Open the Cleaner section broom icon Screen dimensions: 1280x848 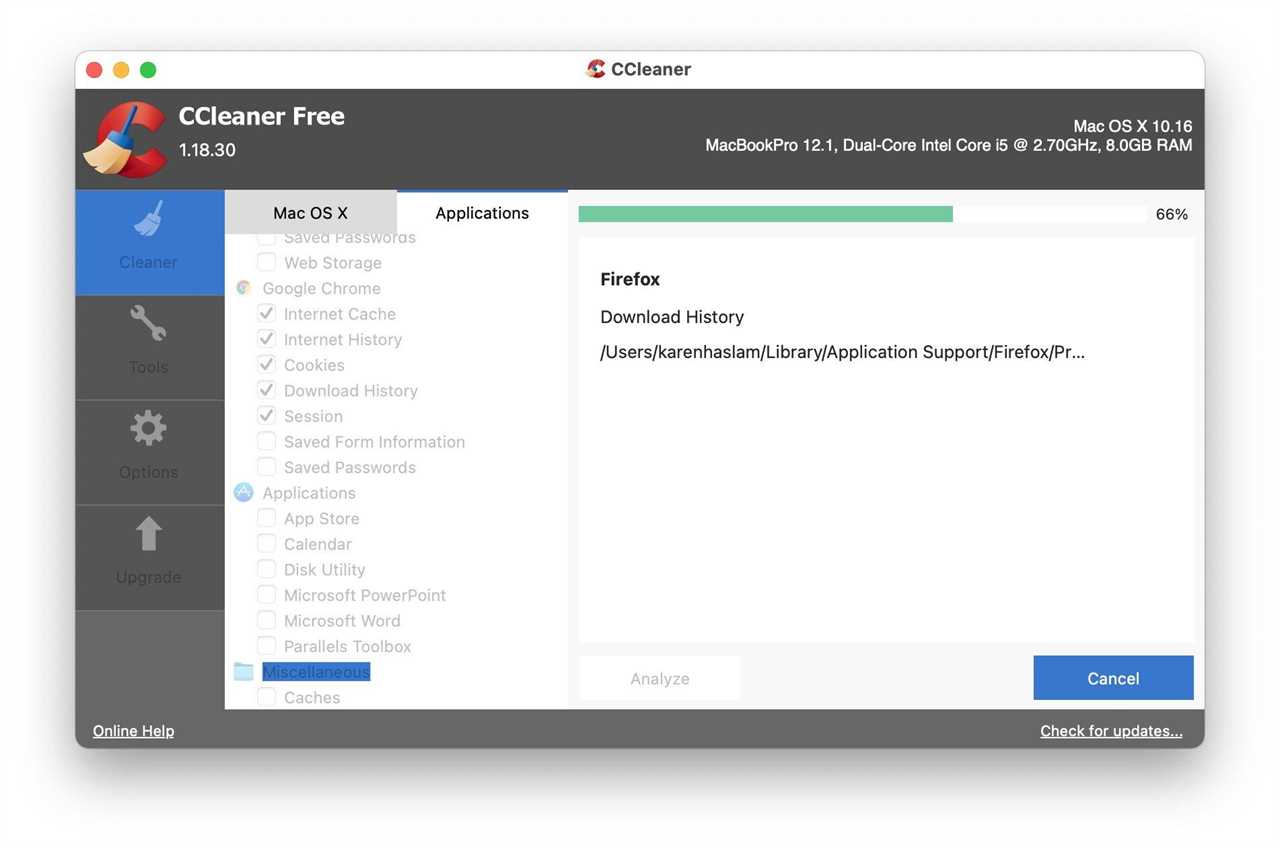[148, 219]
